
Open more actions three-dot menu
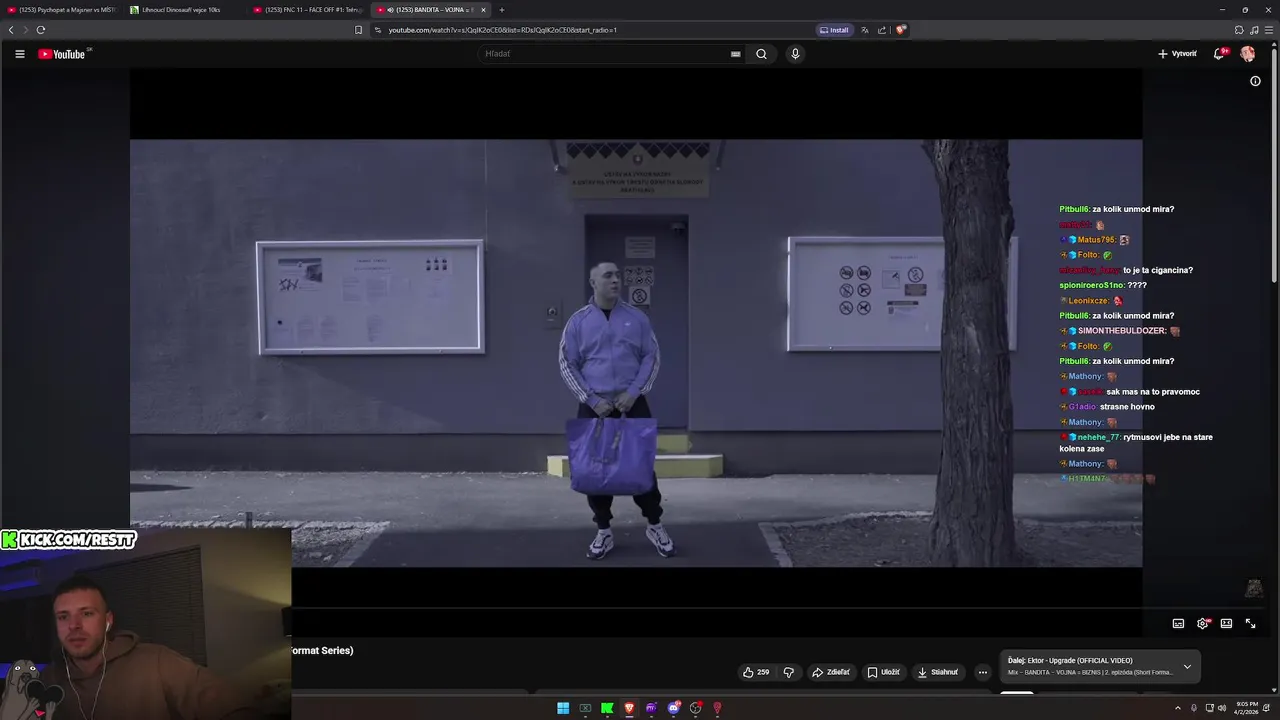click(983, 672)
